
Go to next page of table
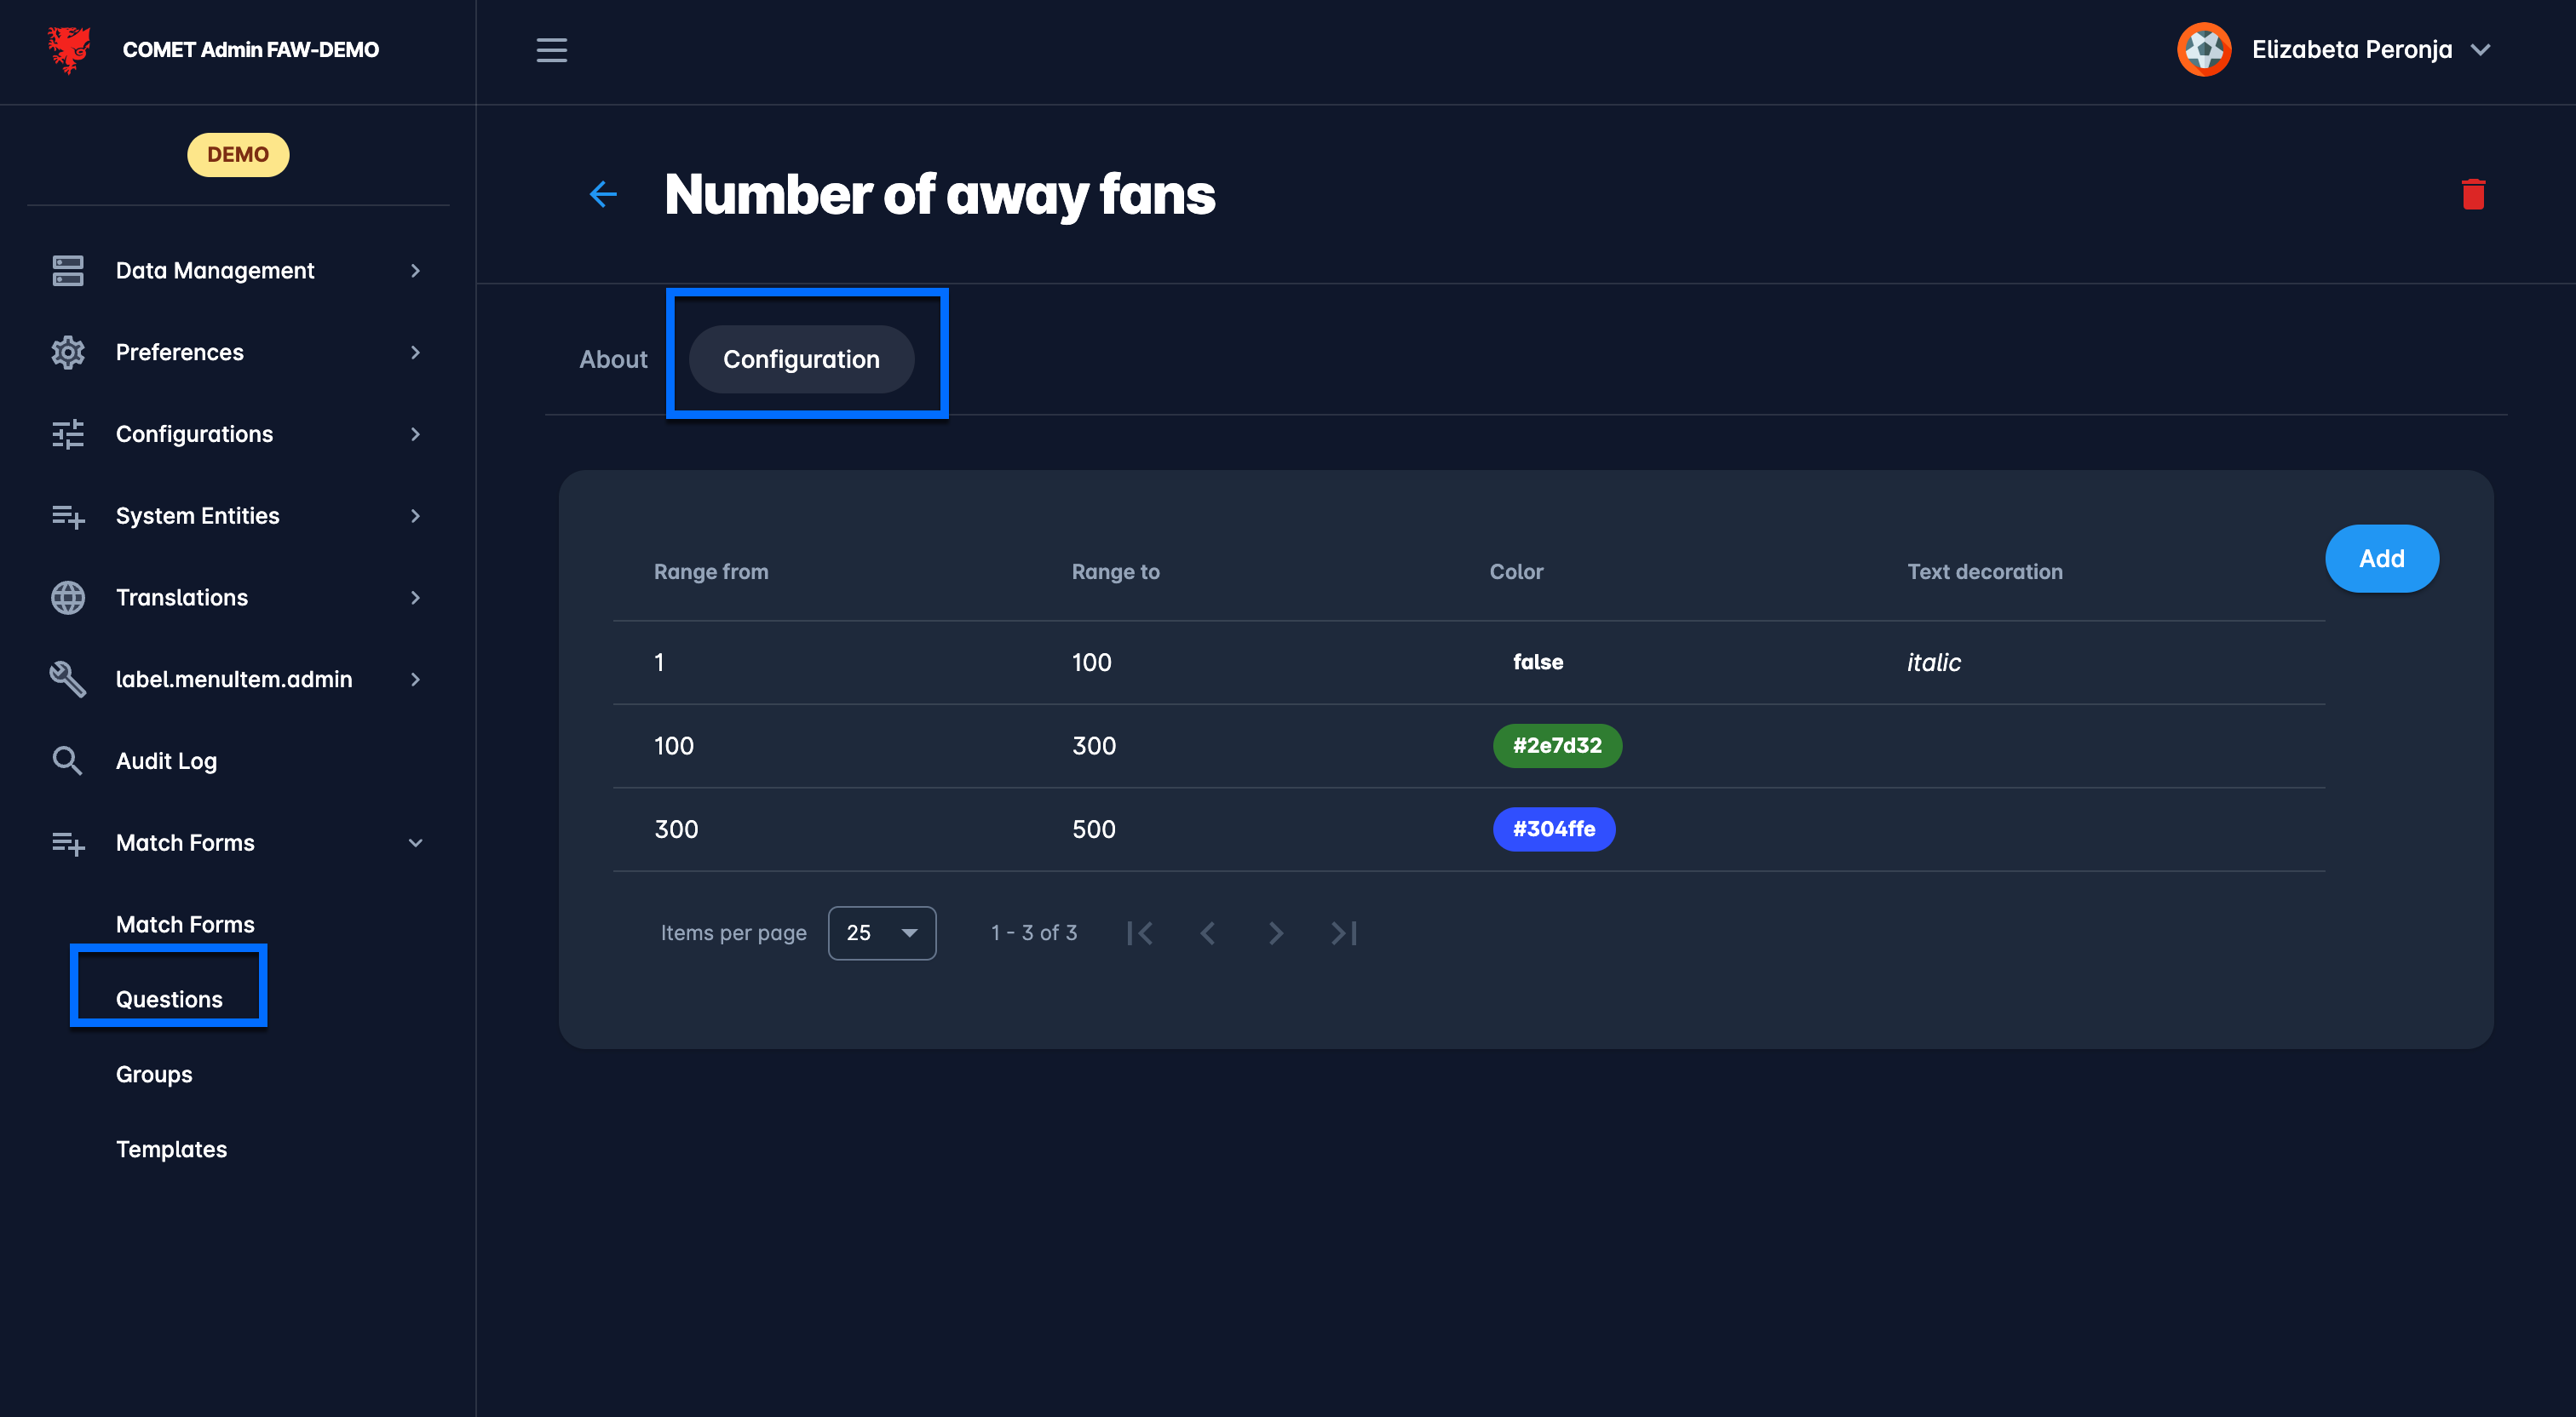[x=1275, y=933]
